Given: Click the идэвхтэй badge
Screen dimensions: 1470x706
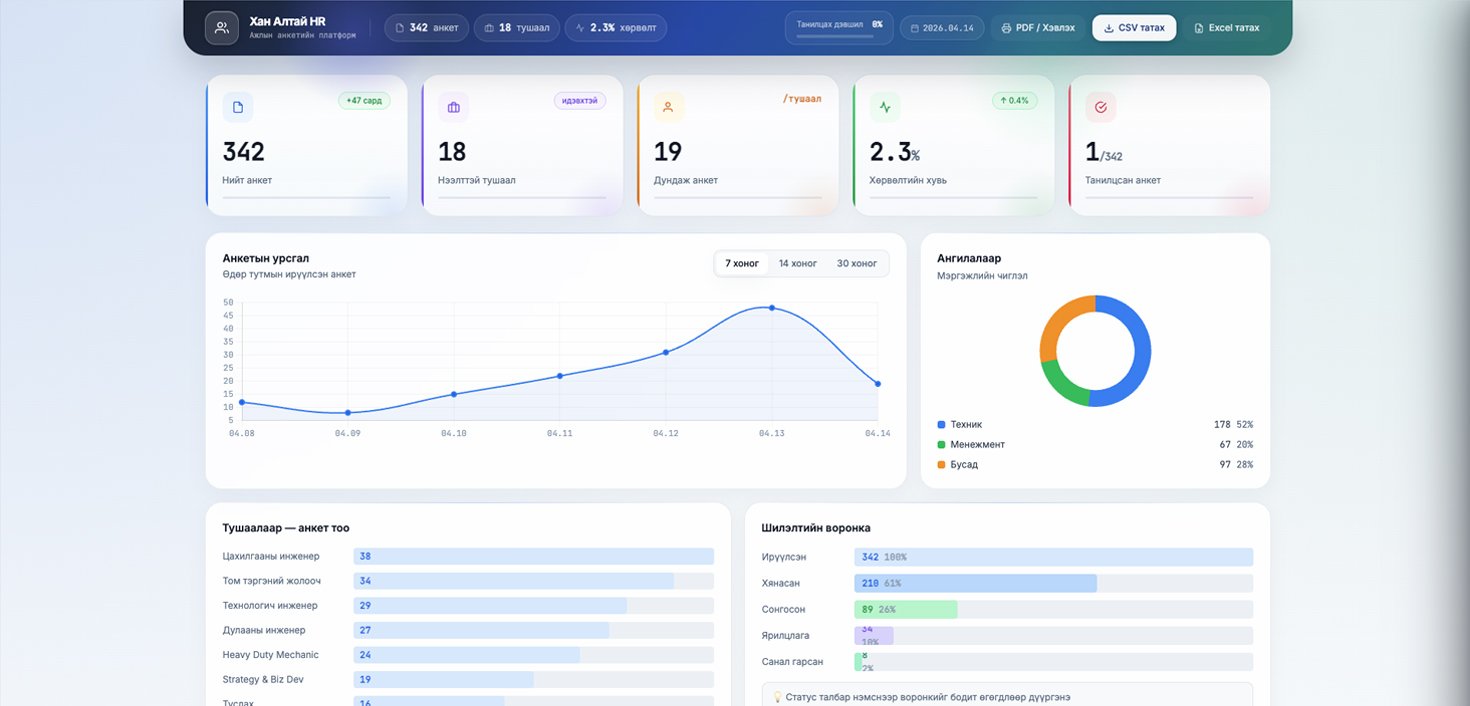Looking at the screenshot, I should tap(580, 101).
